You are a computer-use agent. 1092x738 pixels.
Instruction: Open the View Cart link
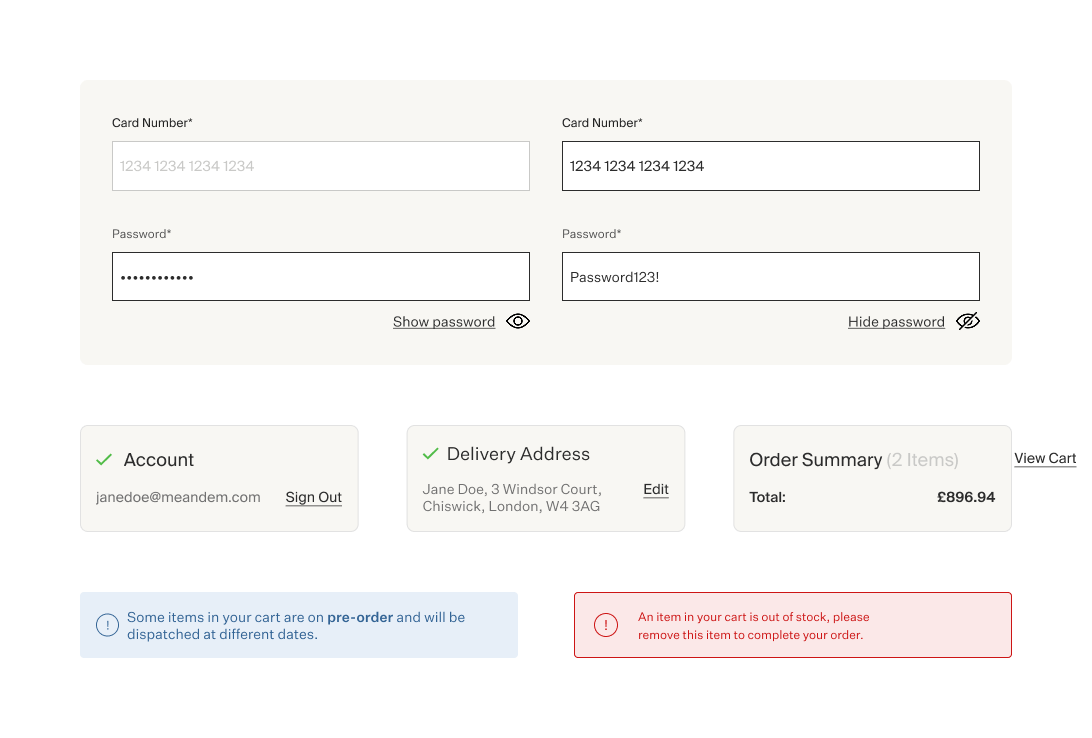click(1045, 458)
